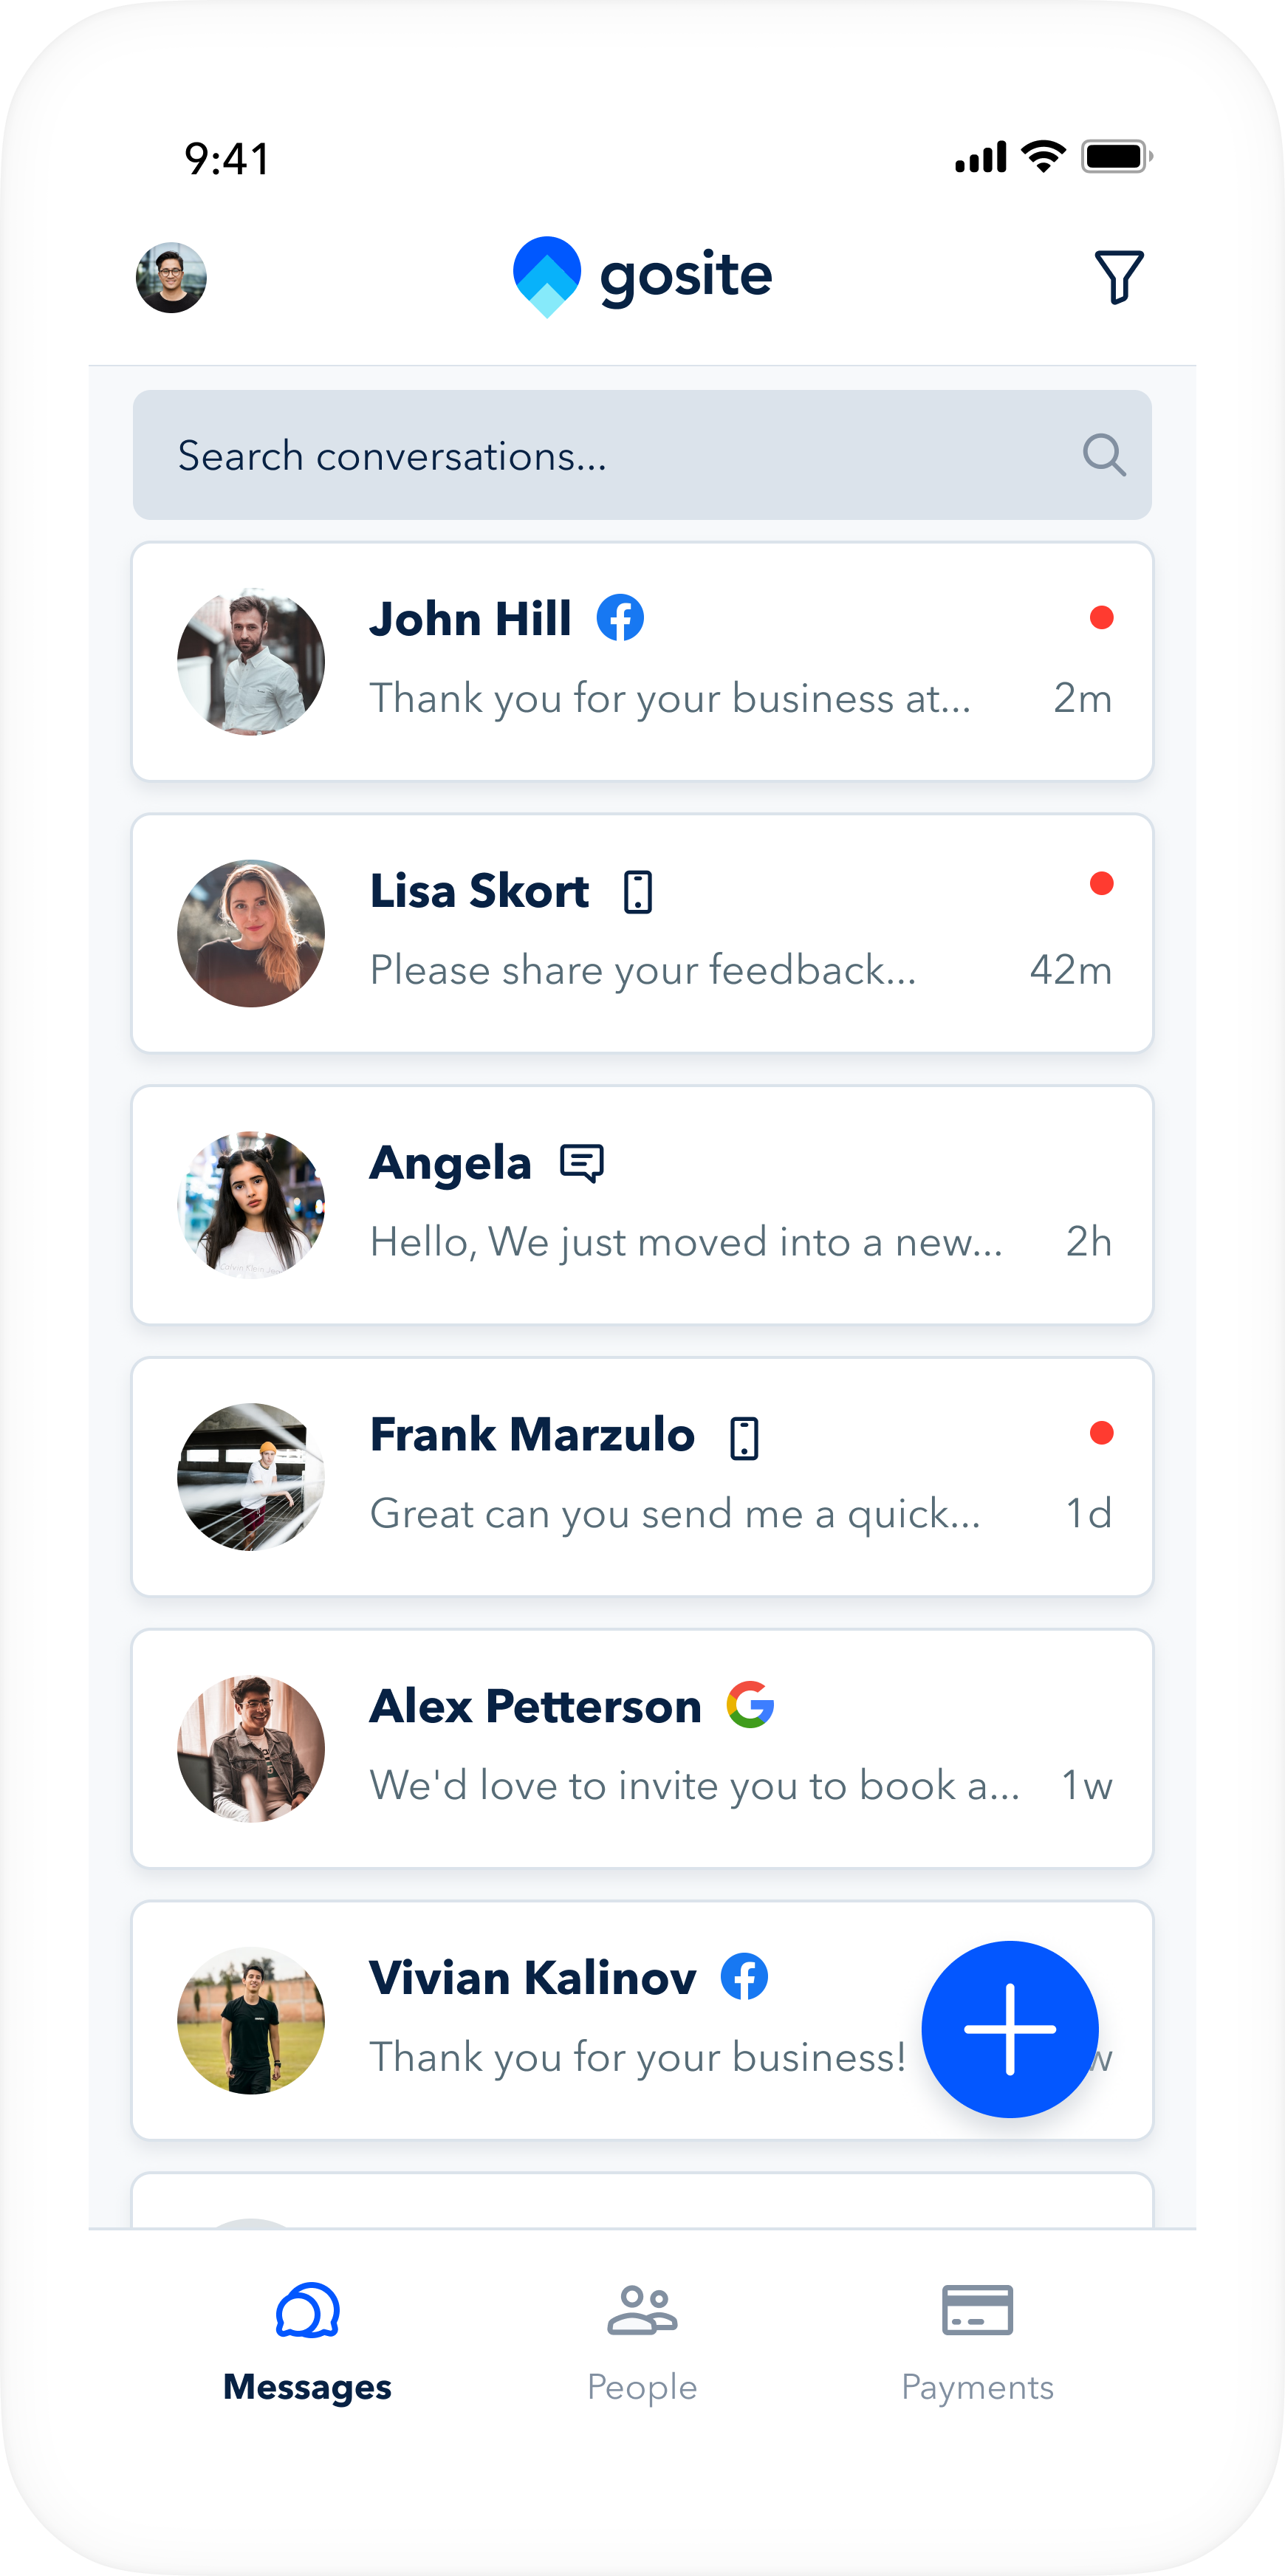Click the gosite logo
The height and width of the screenshot is (2576, 1285).
pyautogui.click(x=642, y=276)
